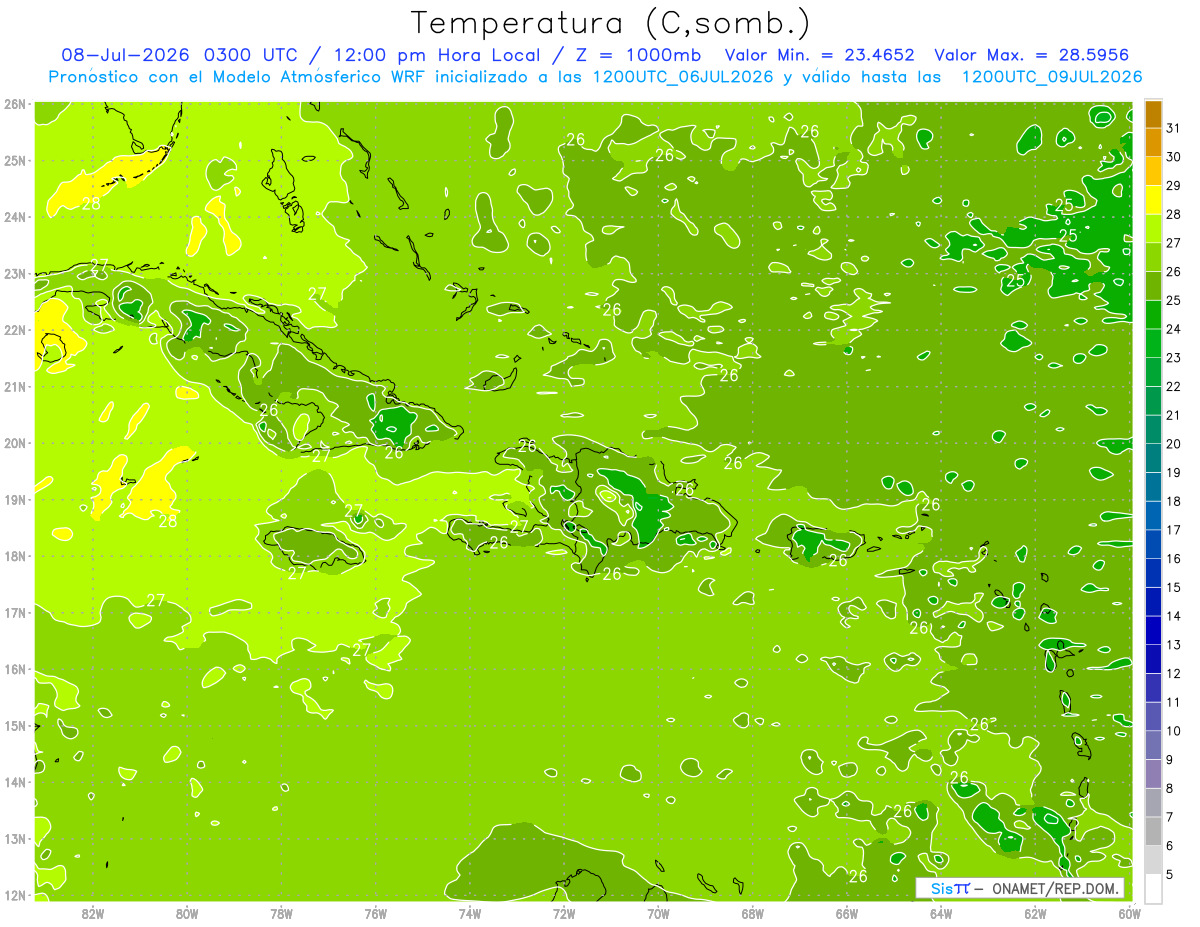This screenshot has width=1200, height=927.
Task: Click the 66W longitude axis label
Action: (846, 912)
